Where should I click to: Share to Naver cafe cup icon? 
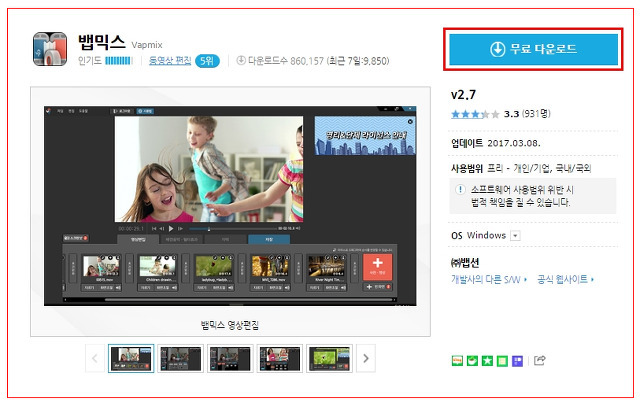point(472,361)
